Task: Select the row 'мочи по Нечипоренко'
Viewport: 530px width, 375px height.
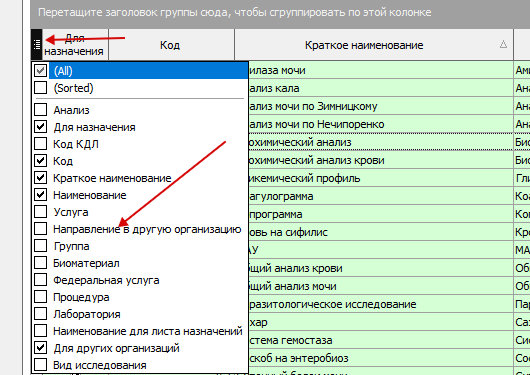Action: (381, 124)
